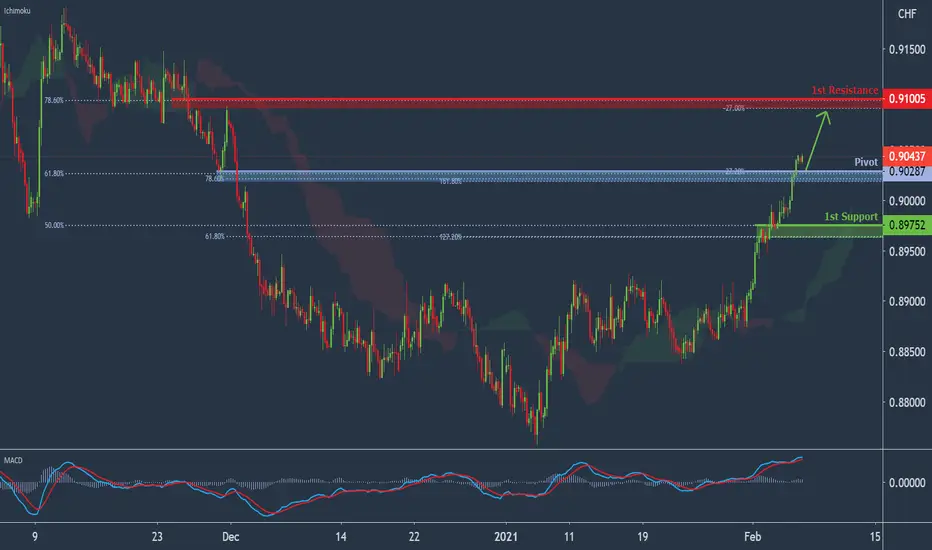This screenshot has width=932, height=550.
Task: Click the 127.20% Fibonacci label
Action: pos(451,237)
